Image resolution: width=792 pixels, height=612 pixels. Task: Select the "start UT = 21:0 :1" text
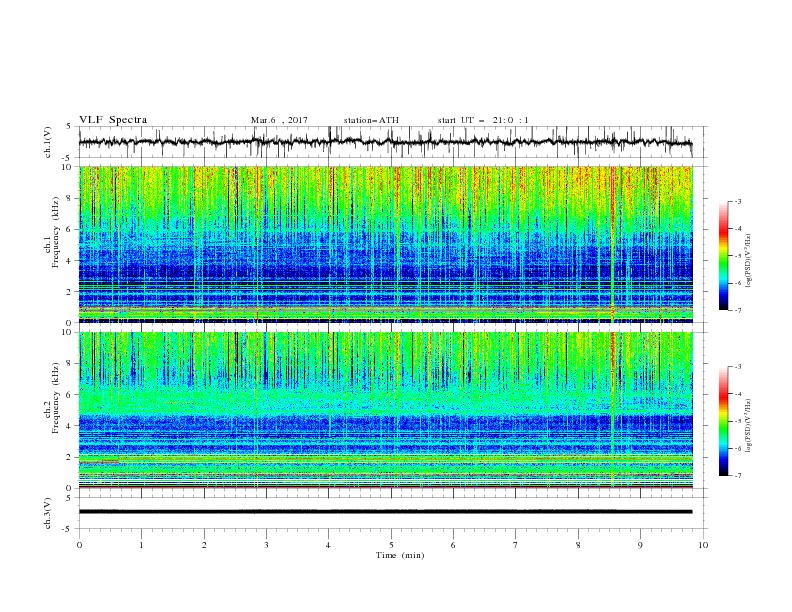[483, 120]
